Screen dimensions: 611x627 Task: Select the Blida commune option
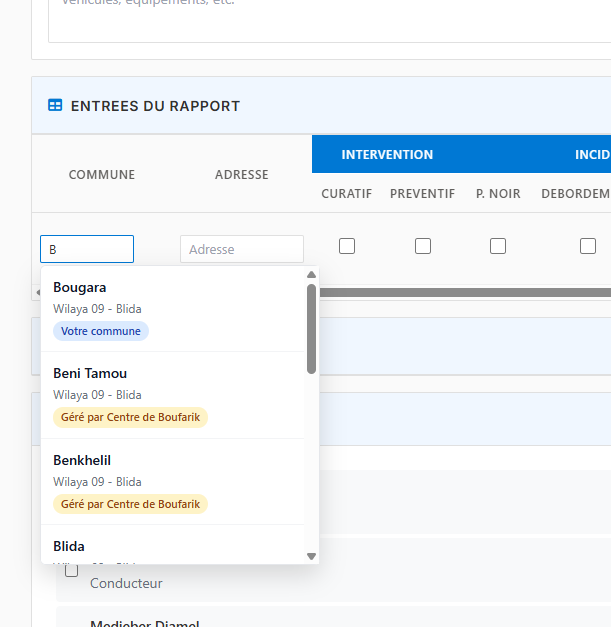(x=69, y=547)
